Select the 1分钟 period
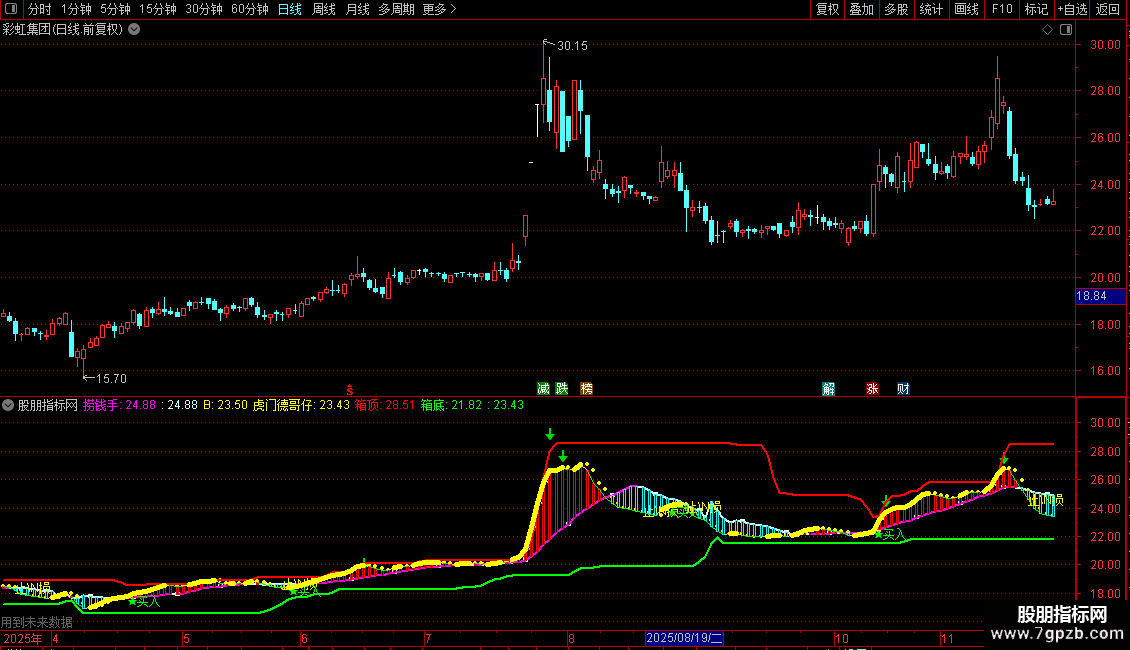Image resolution: width=1130 pixels, height=650 pixels. pyautogui.click(x=76, y=9)
